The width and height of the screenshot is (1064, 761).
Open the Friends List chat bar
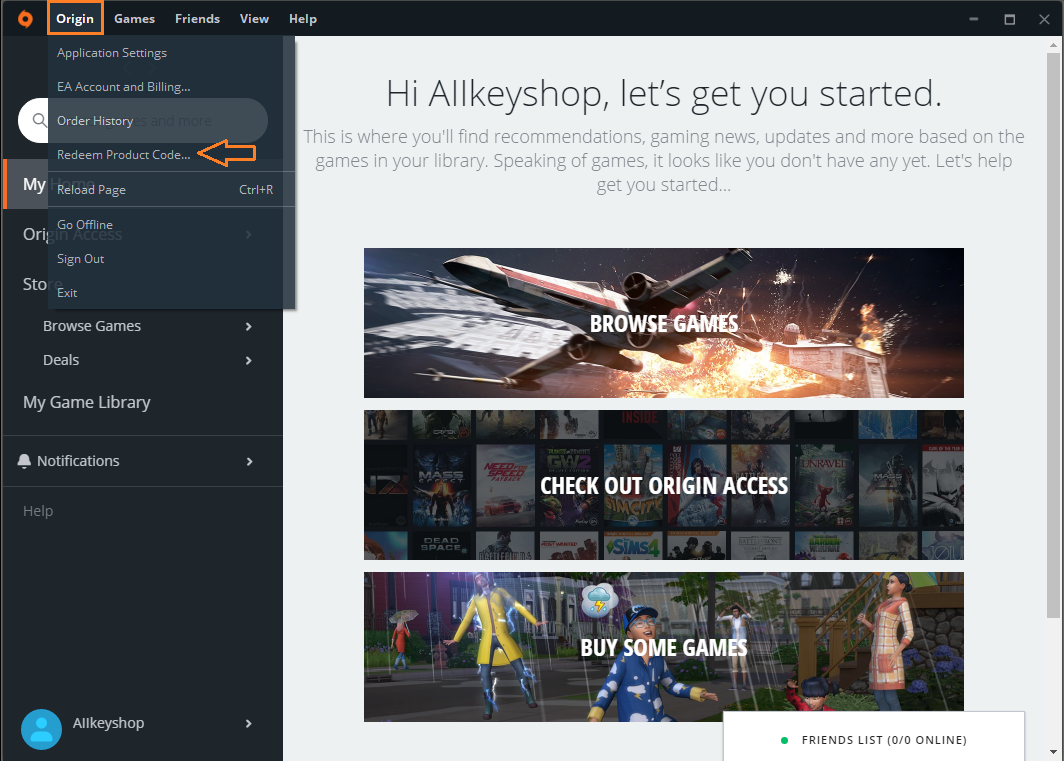873,740
